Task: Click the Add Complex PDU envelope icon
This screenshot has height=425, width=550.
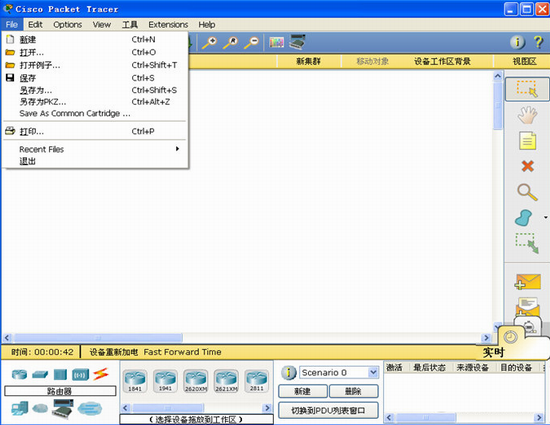Action: (x=527, y=306)
